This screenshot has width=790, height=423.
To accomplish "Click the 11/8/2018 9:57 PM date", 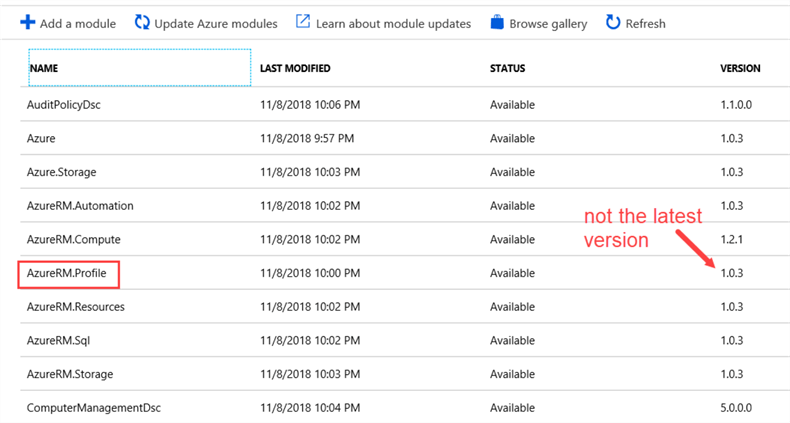I will (x=307, y=138).
